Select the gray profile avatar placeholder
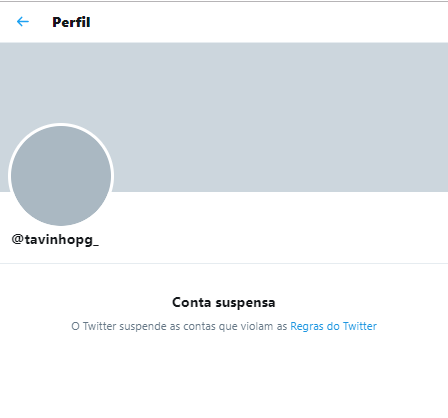Viewport: 448px width, 418px height. point(61,176)
